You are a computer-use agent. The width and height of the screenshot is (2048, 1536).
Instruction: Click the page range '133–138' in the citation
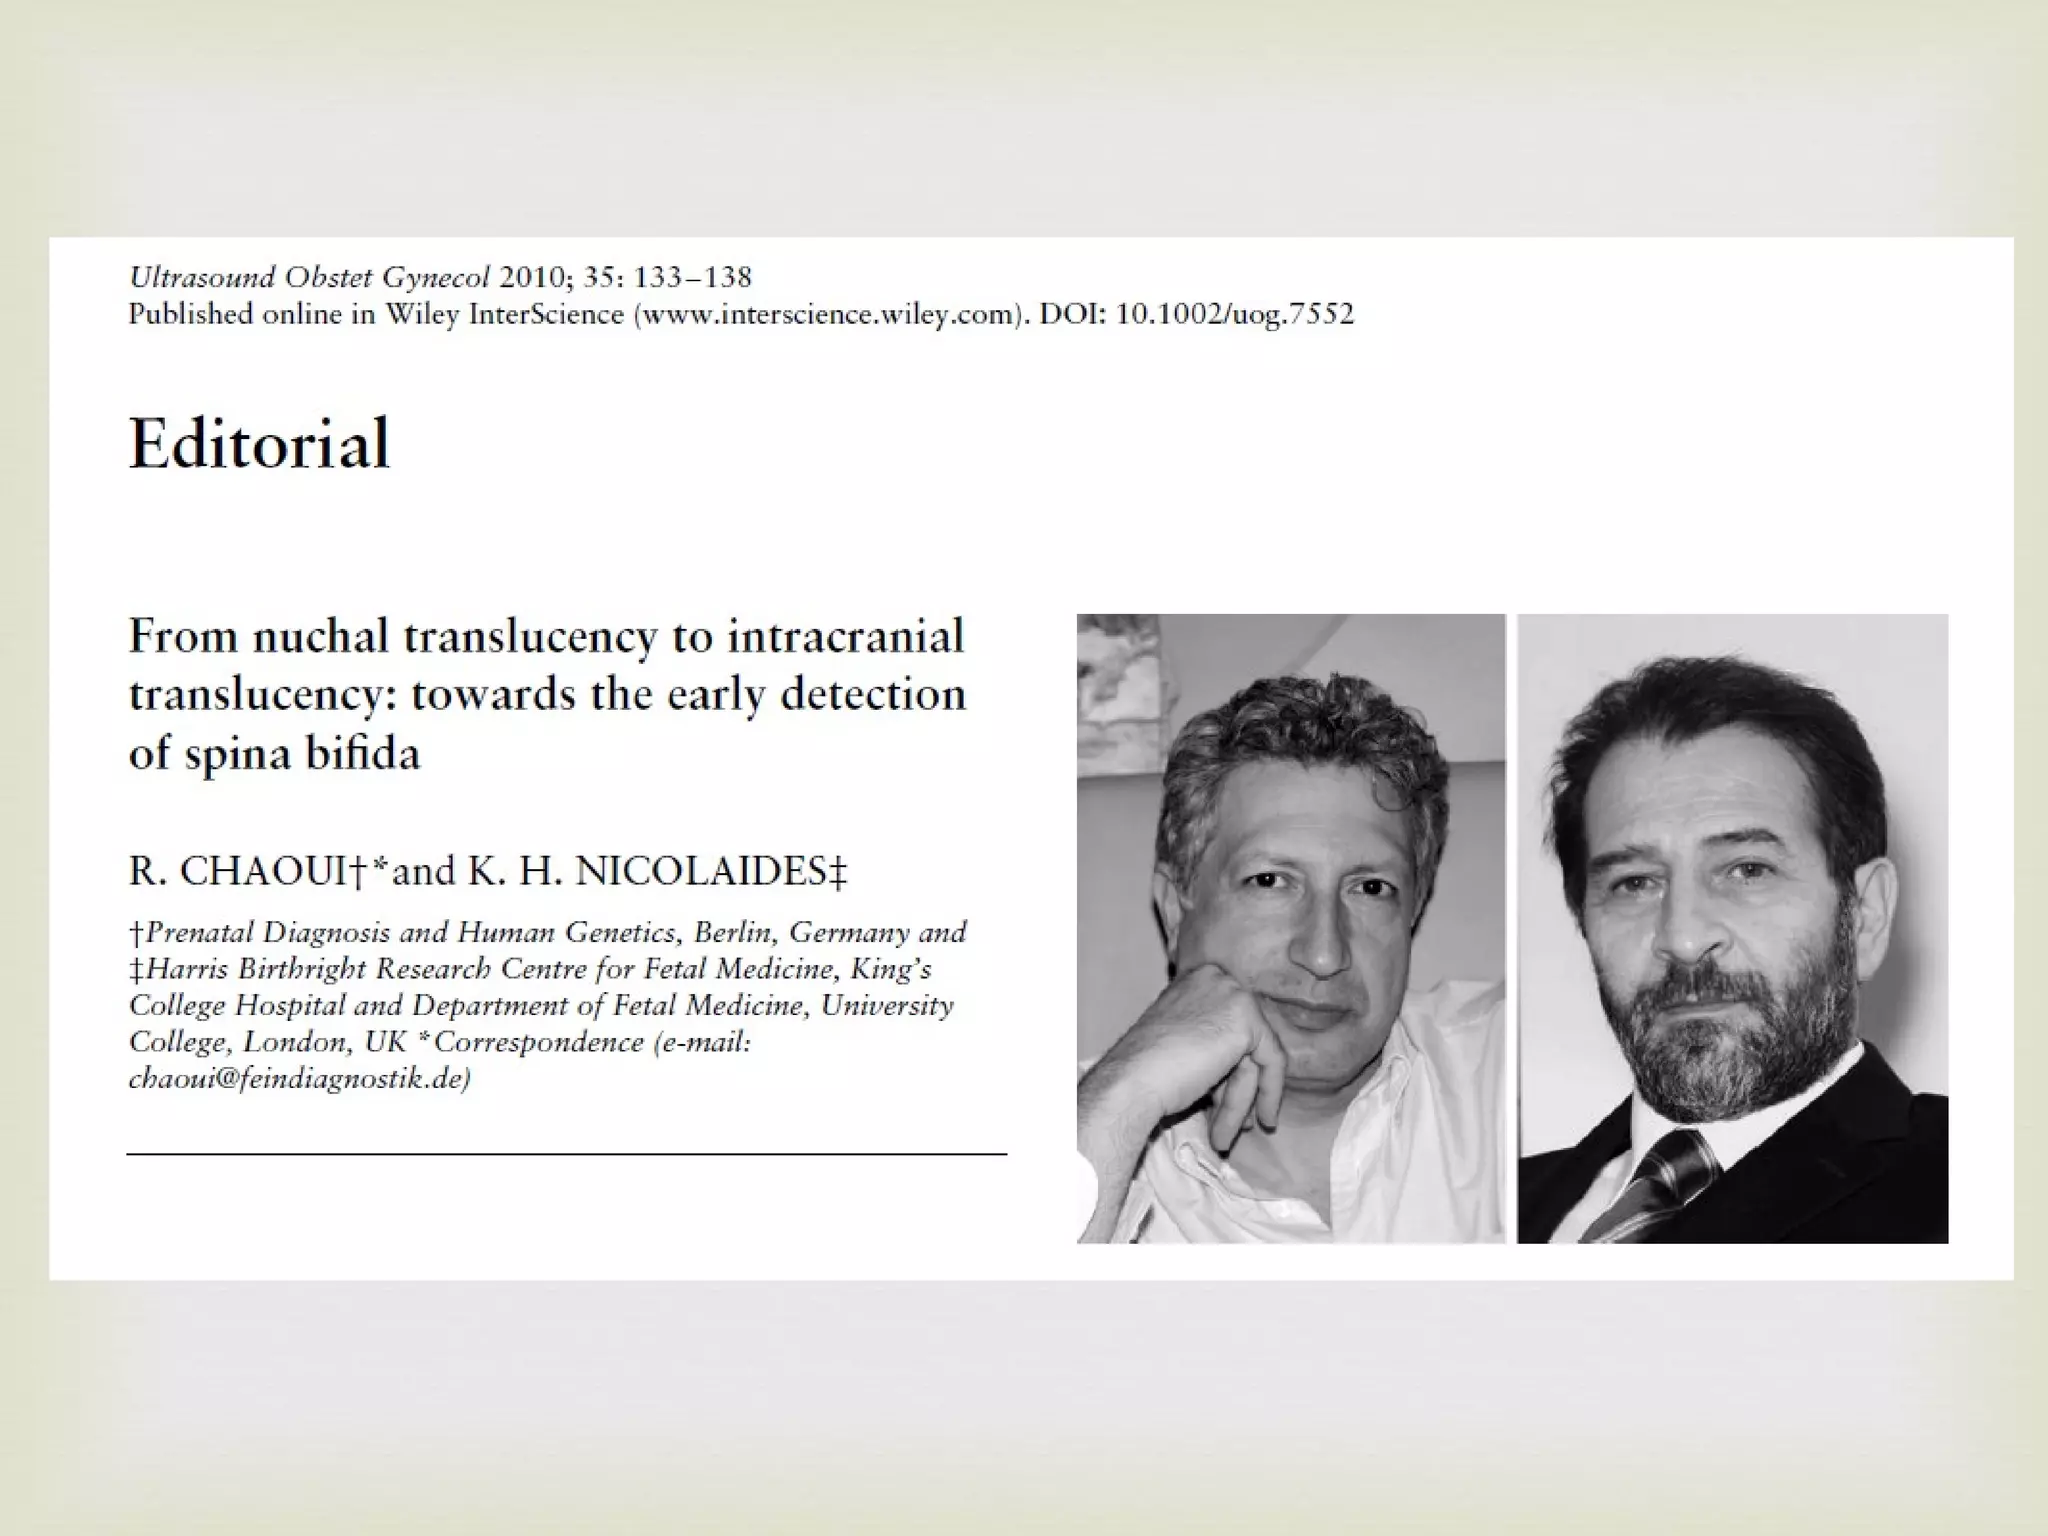692,277
